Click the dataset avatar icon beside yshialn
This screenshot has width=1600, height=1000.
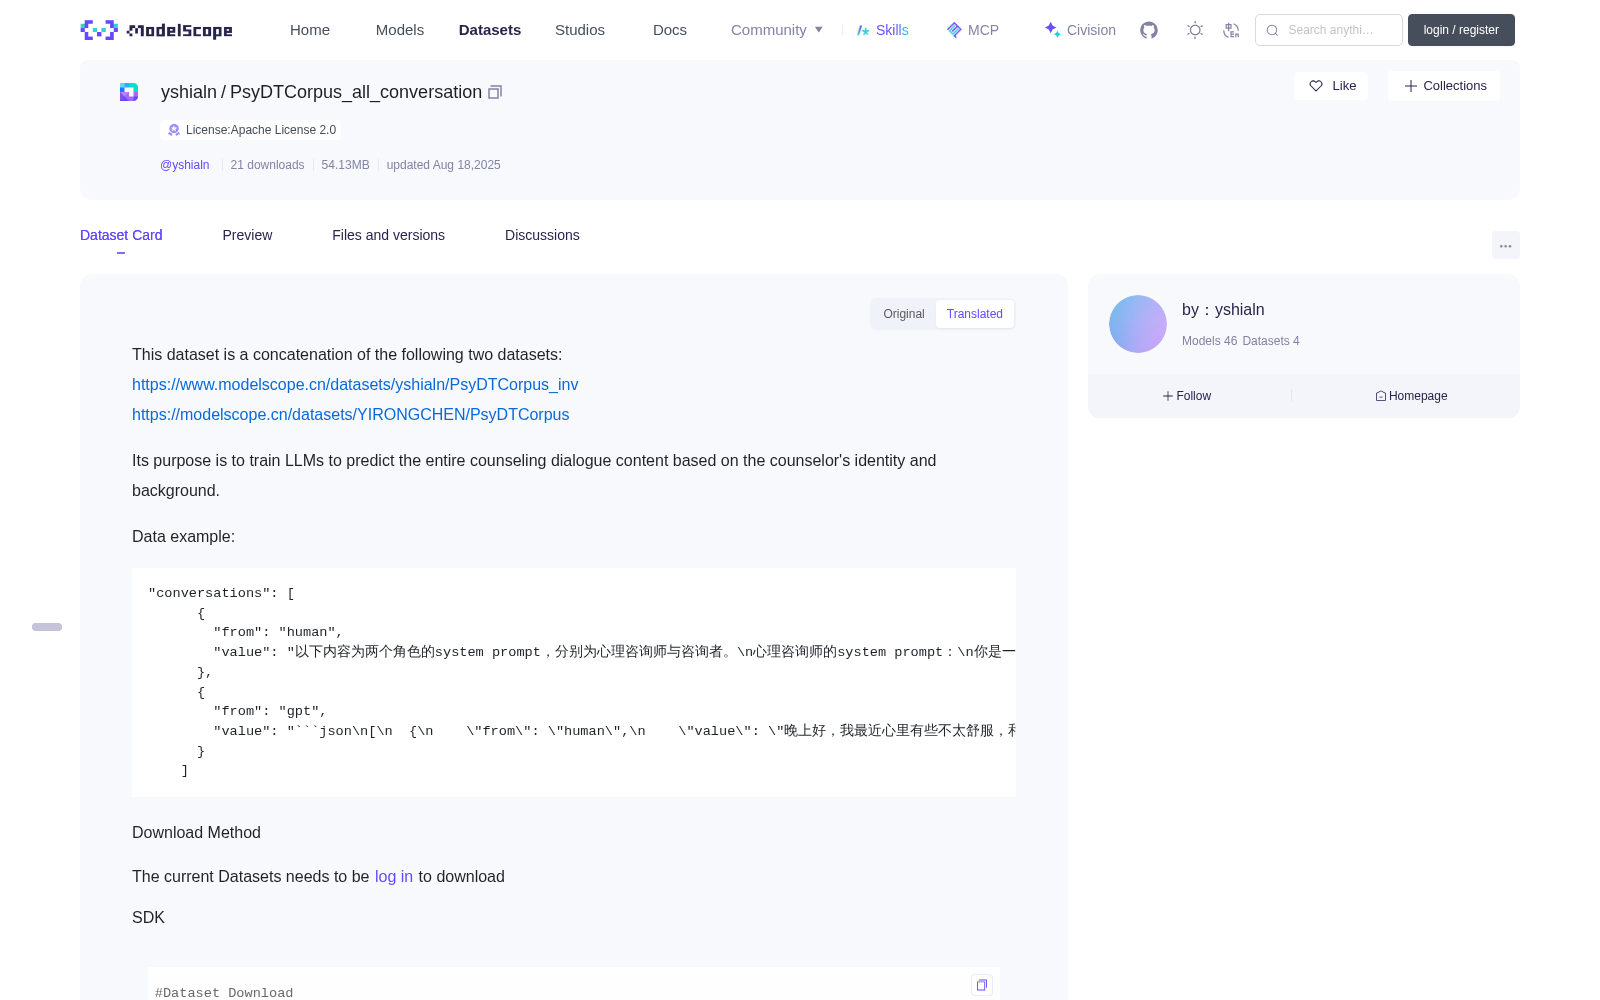pyautogui.click(x=129, y=92)
